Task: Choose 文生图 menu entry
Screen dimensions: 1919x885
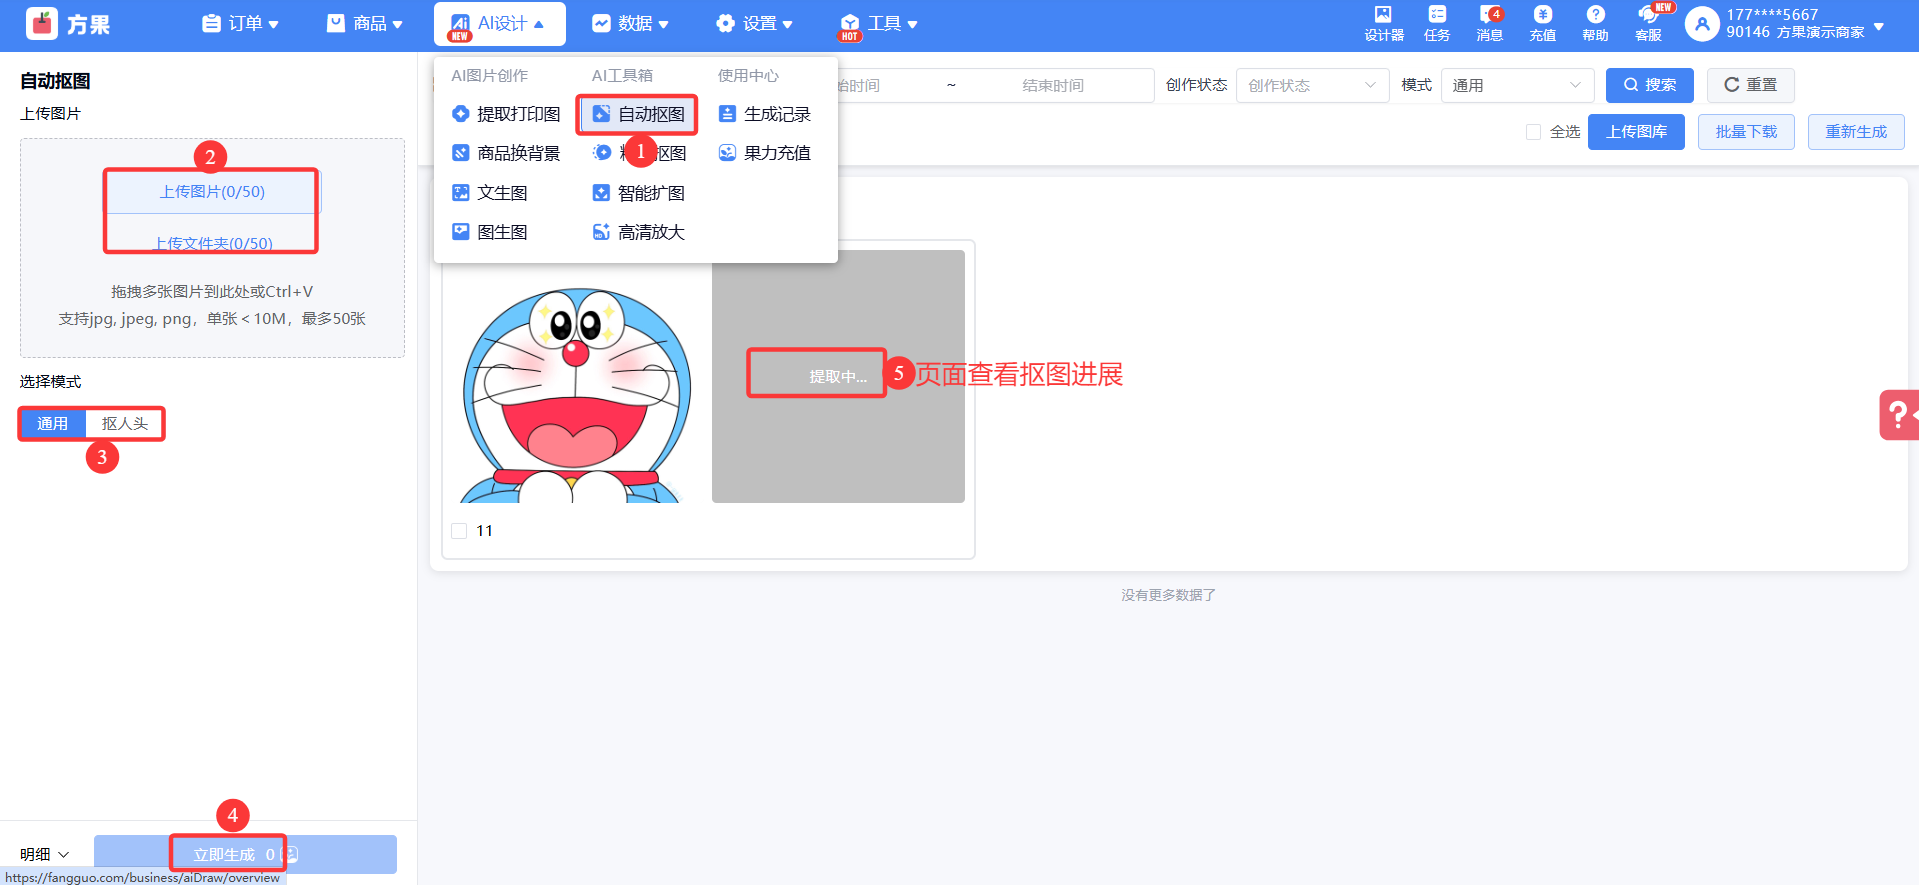Action: [490, 193]
